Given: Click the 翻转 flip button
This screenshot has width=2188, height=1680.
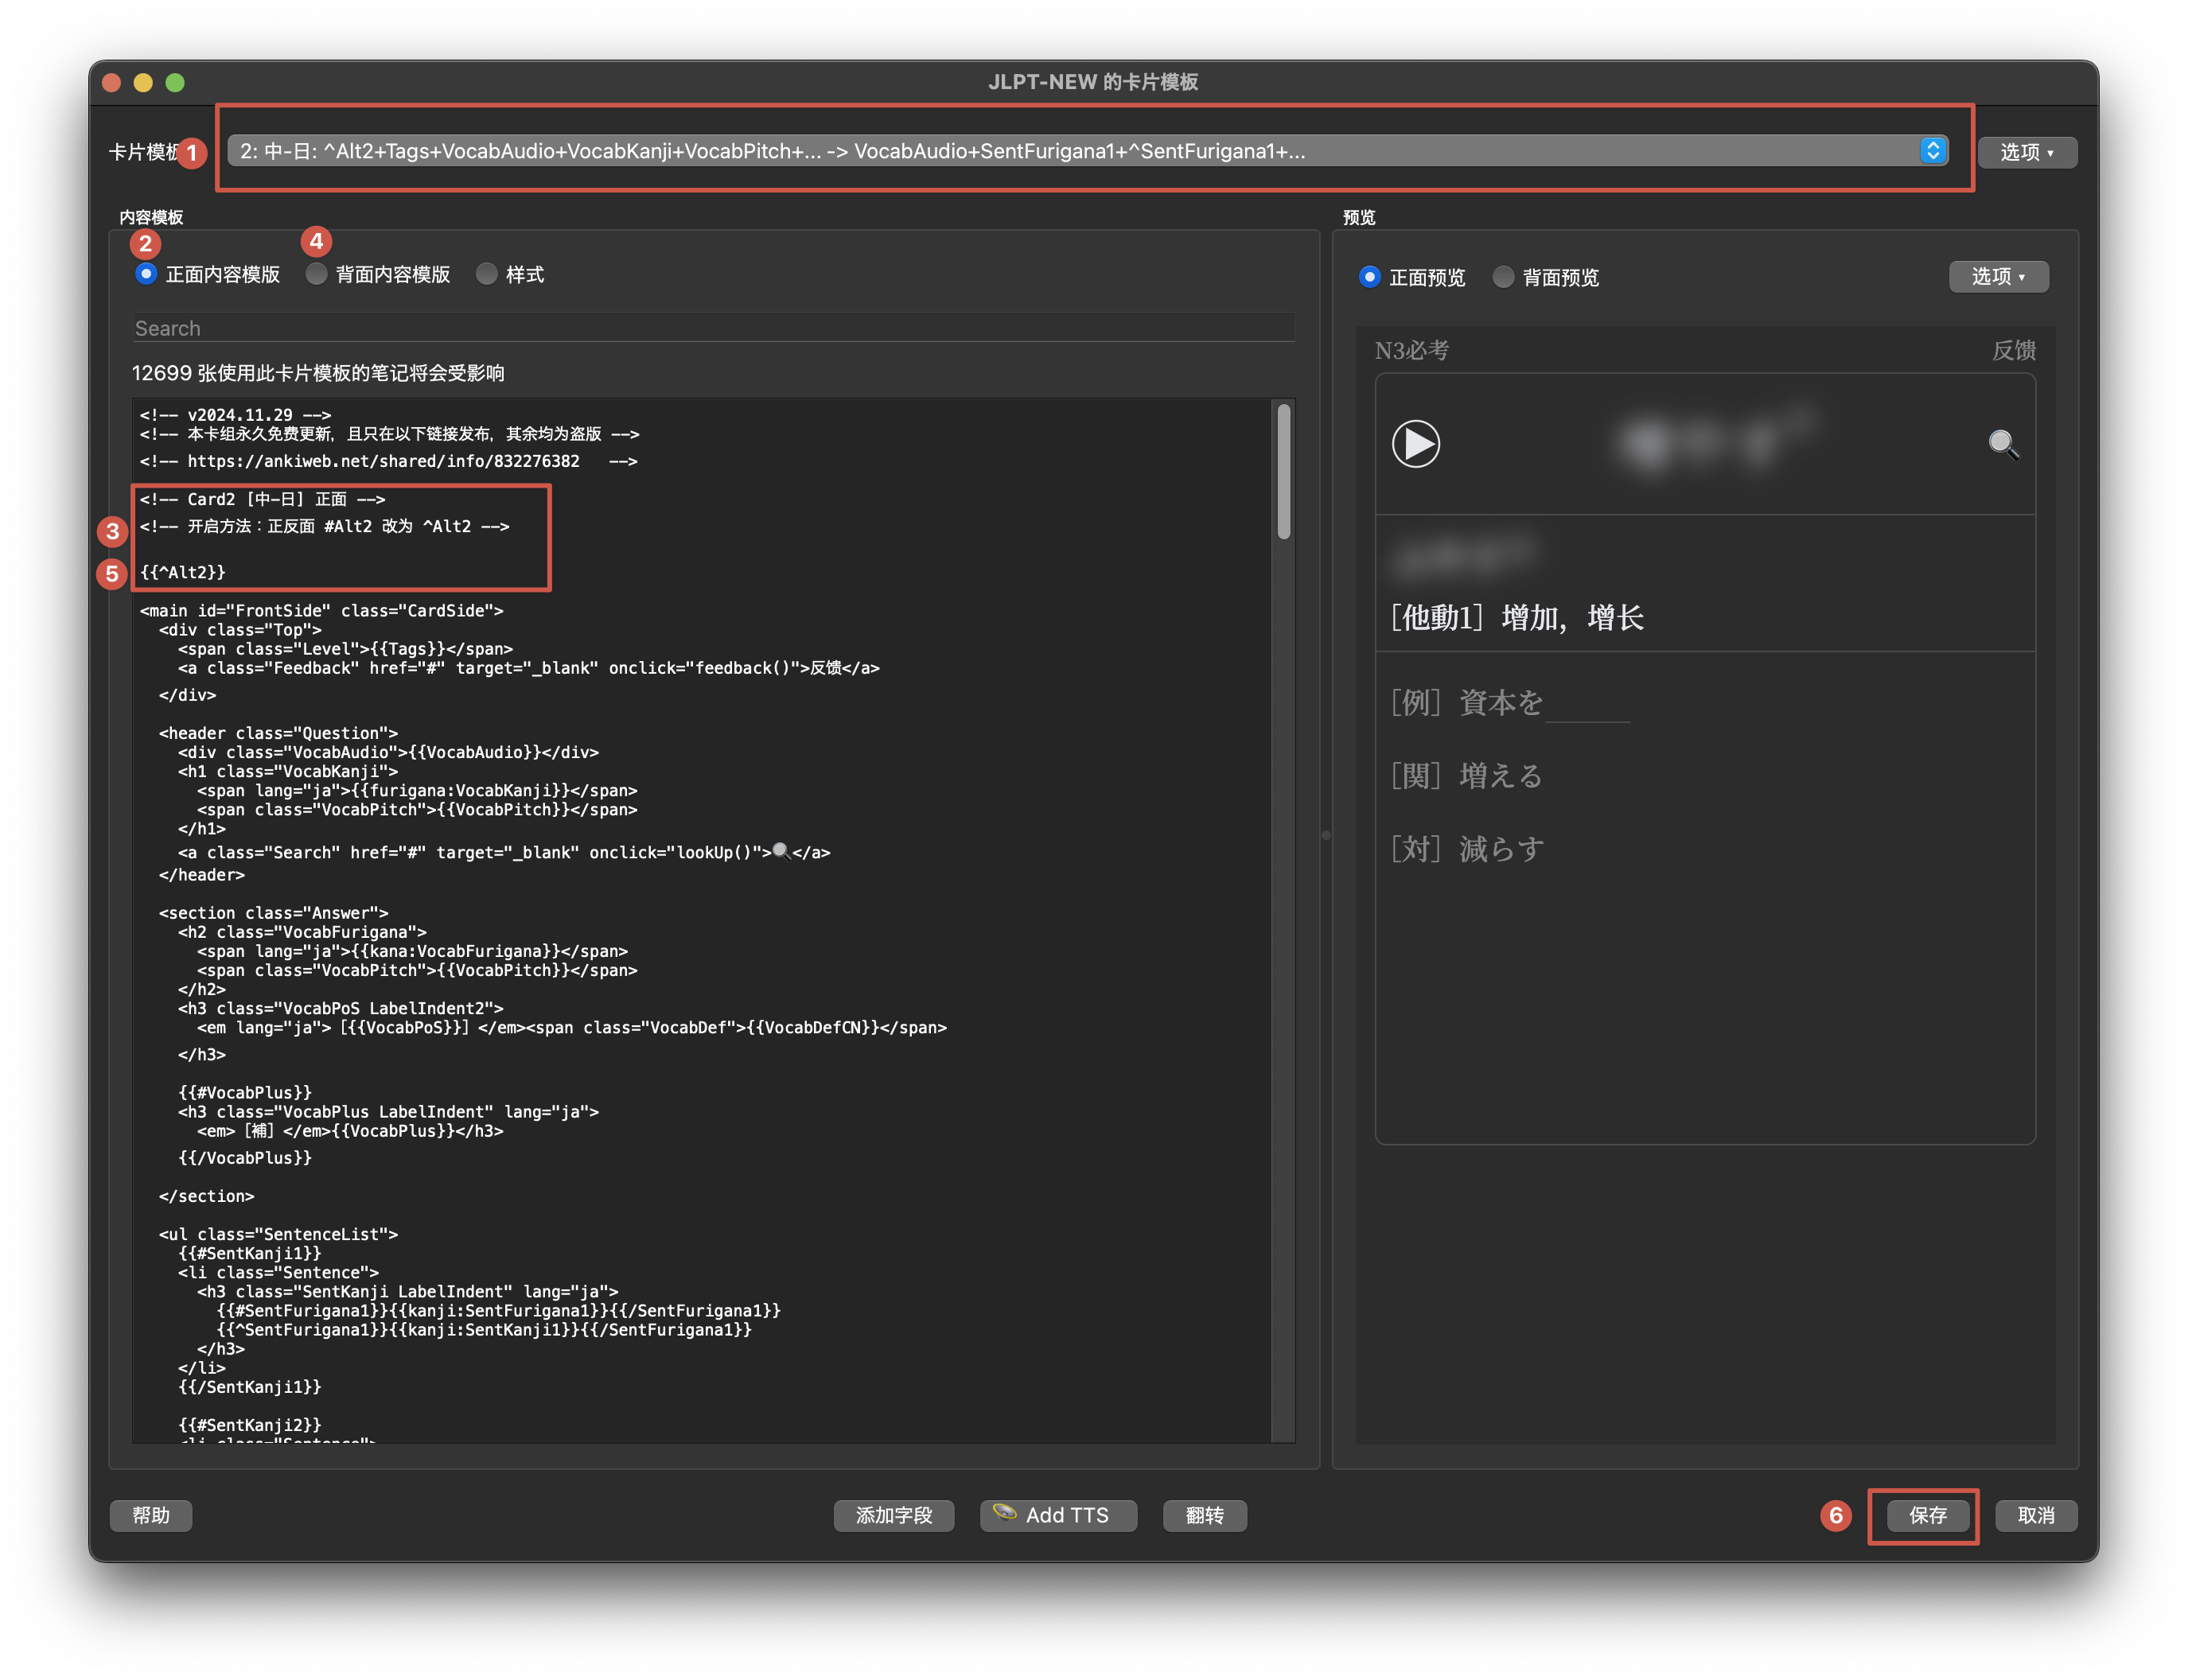Looking at the screenshot, I should (1204, 1515).
